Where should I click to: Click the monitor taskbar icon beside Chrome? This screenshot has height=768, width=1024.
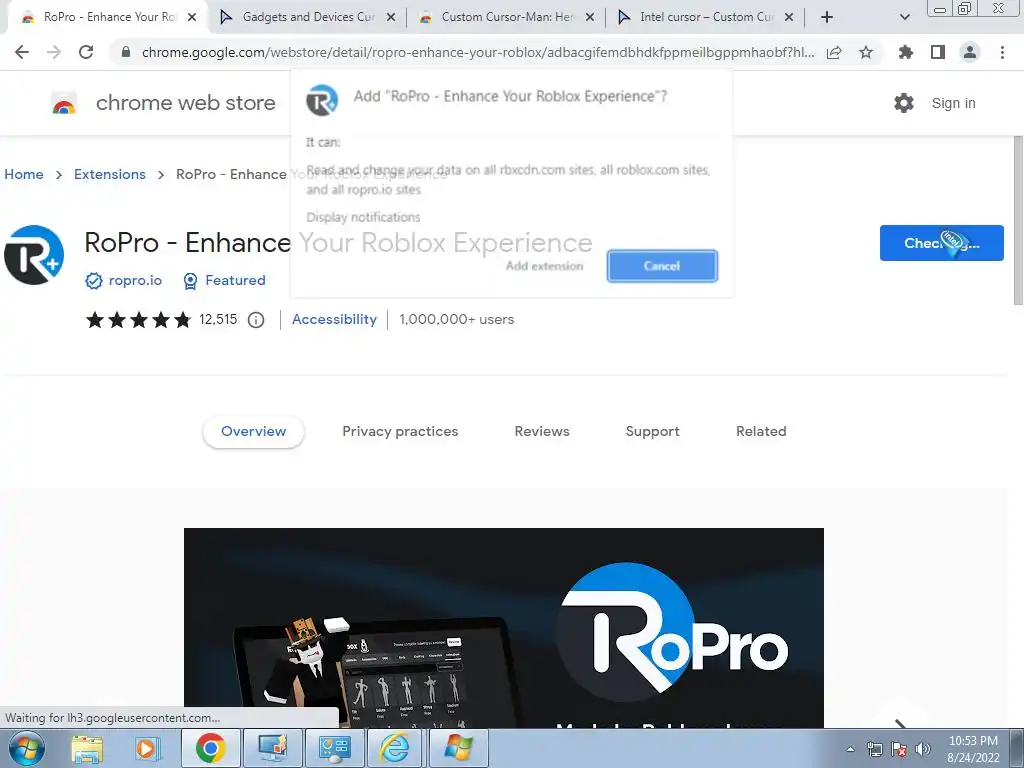pos(272,748)
